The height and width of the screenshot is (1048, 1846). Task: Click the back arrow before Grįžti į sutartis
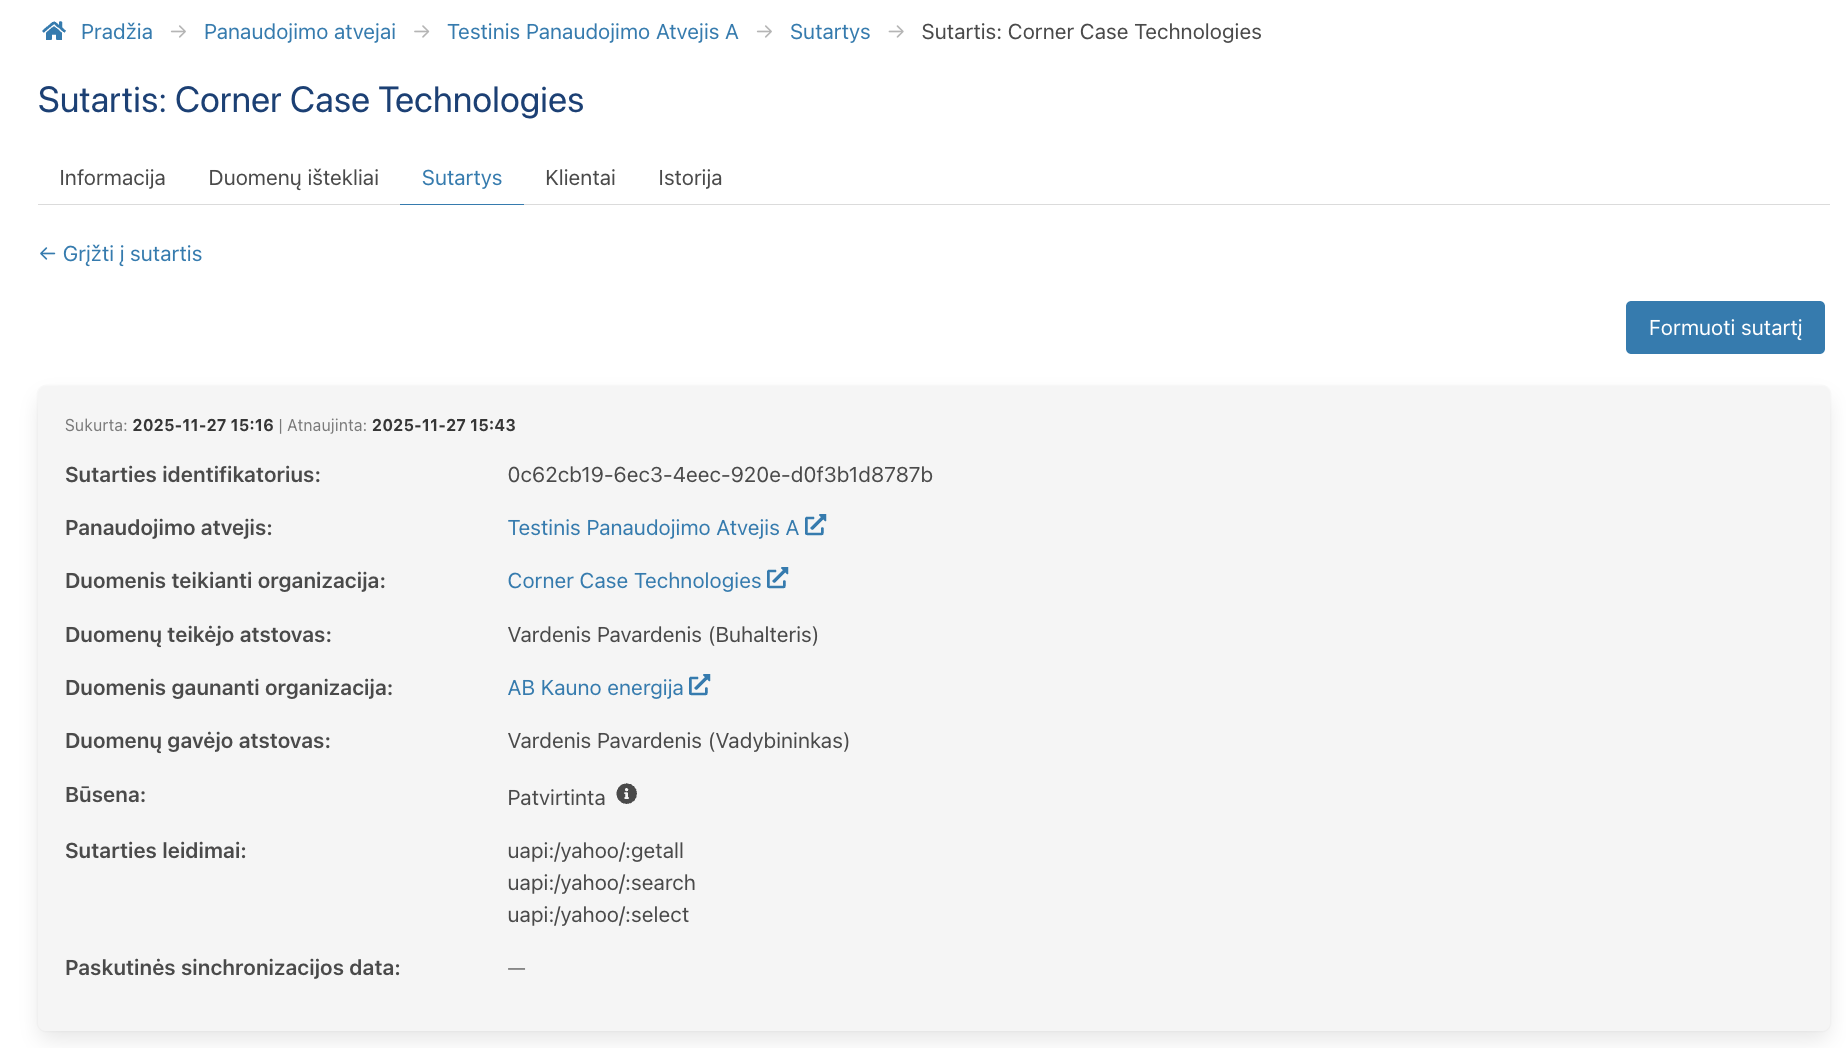coord(47,254)
